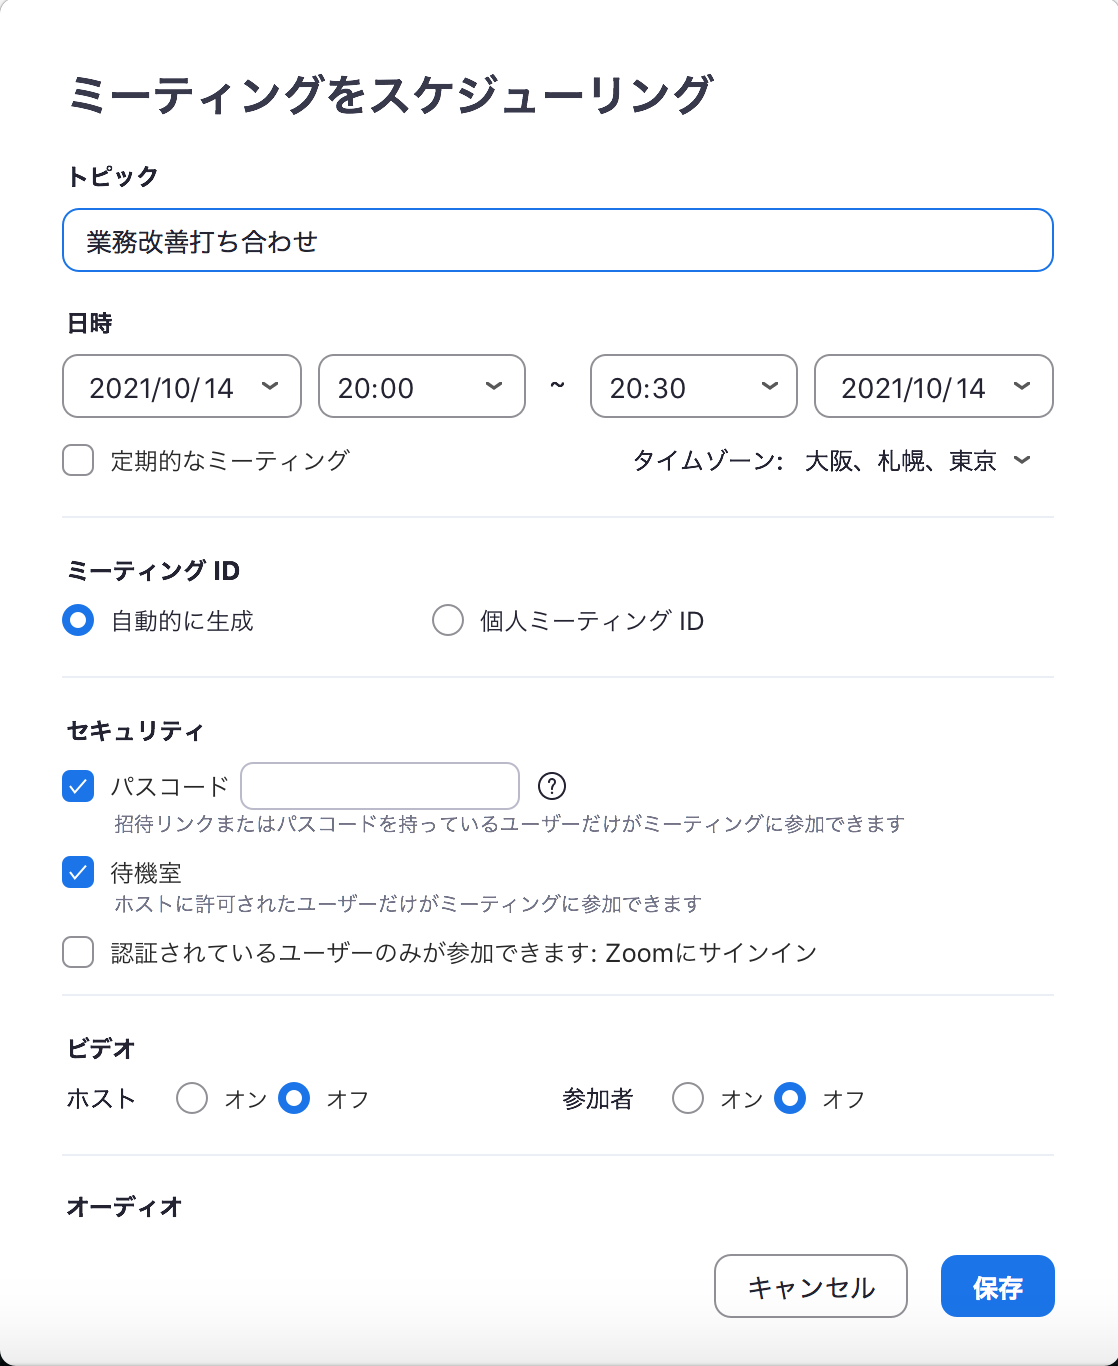1118x1366 pixels.
Task: Enable Zoom sign-in only authentication checkbox
Action: pyautogui.click(x=78, y=952)
